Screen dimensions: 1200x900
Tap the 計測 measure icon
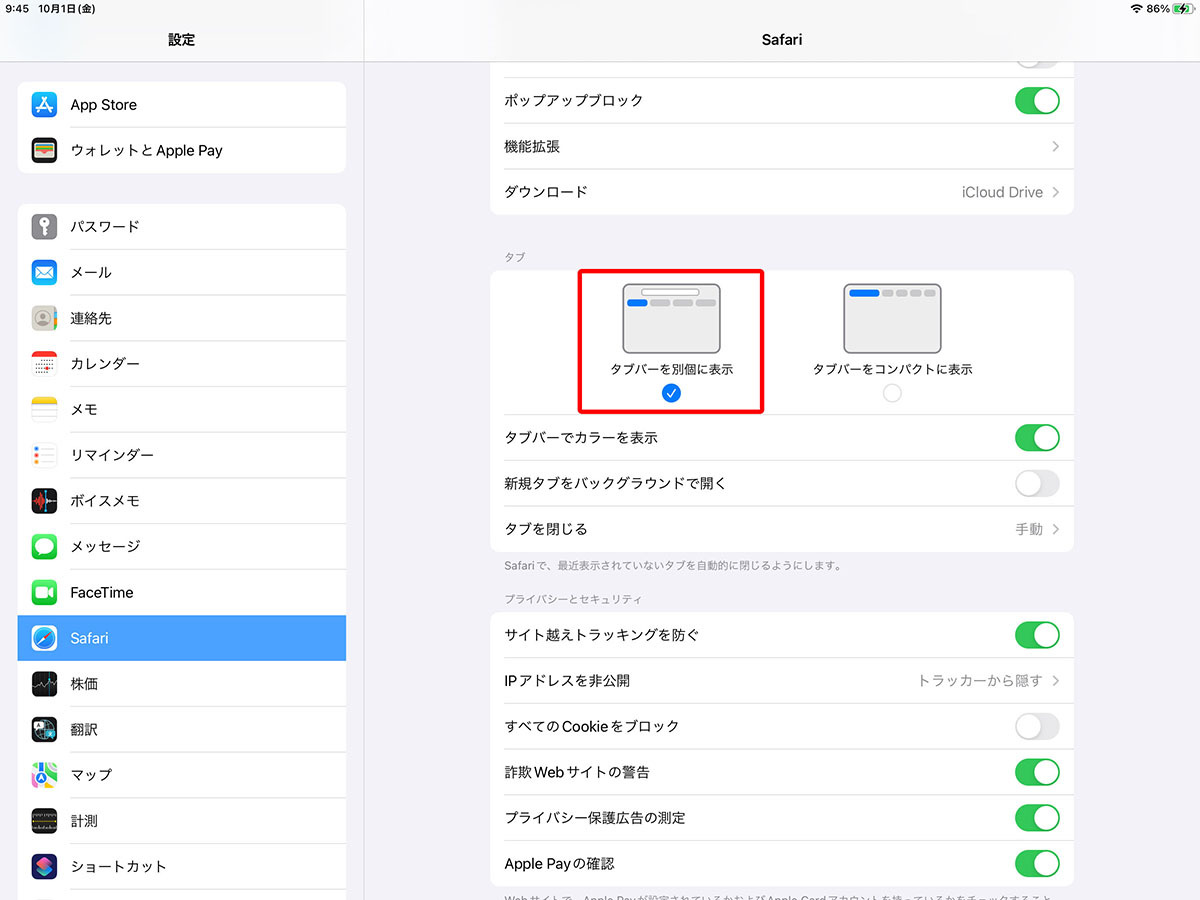click(44, 821)
